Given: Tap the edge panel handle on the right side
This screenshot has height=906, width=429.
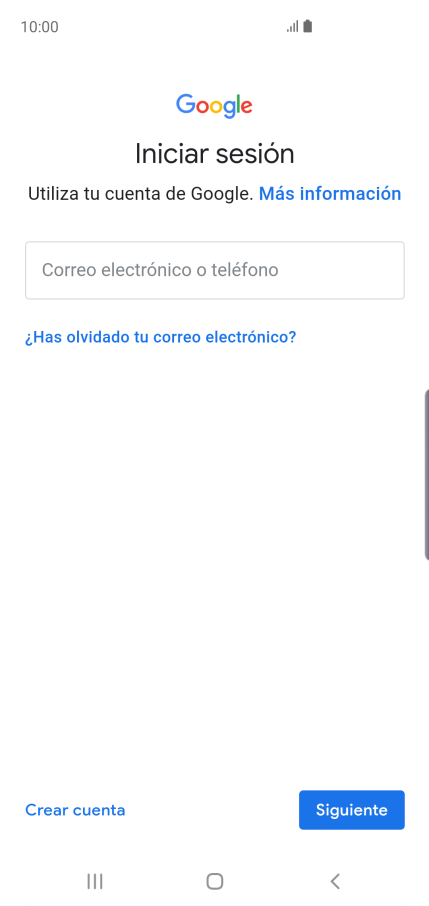Looking at the screenshot, I should pyautogui.click(x=427, y=475).
